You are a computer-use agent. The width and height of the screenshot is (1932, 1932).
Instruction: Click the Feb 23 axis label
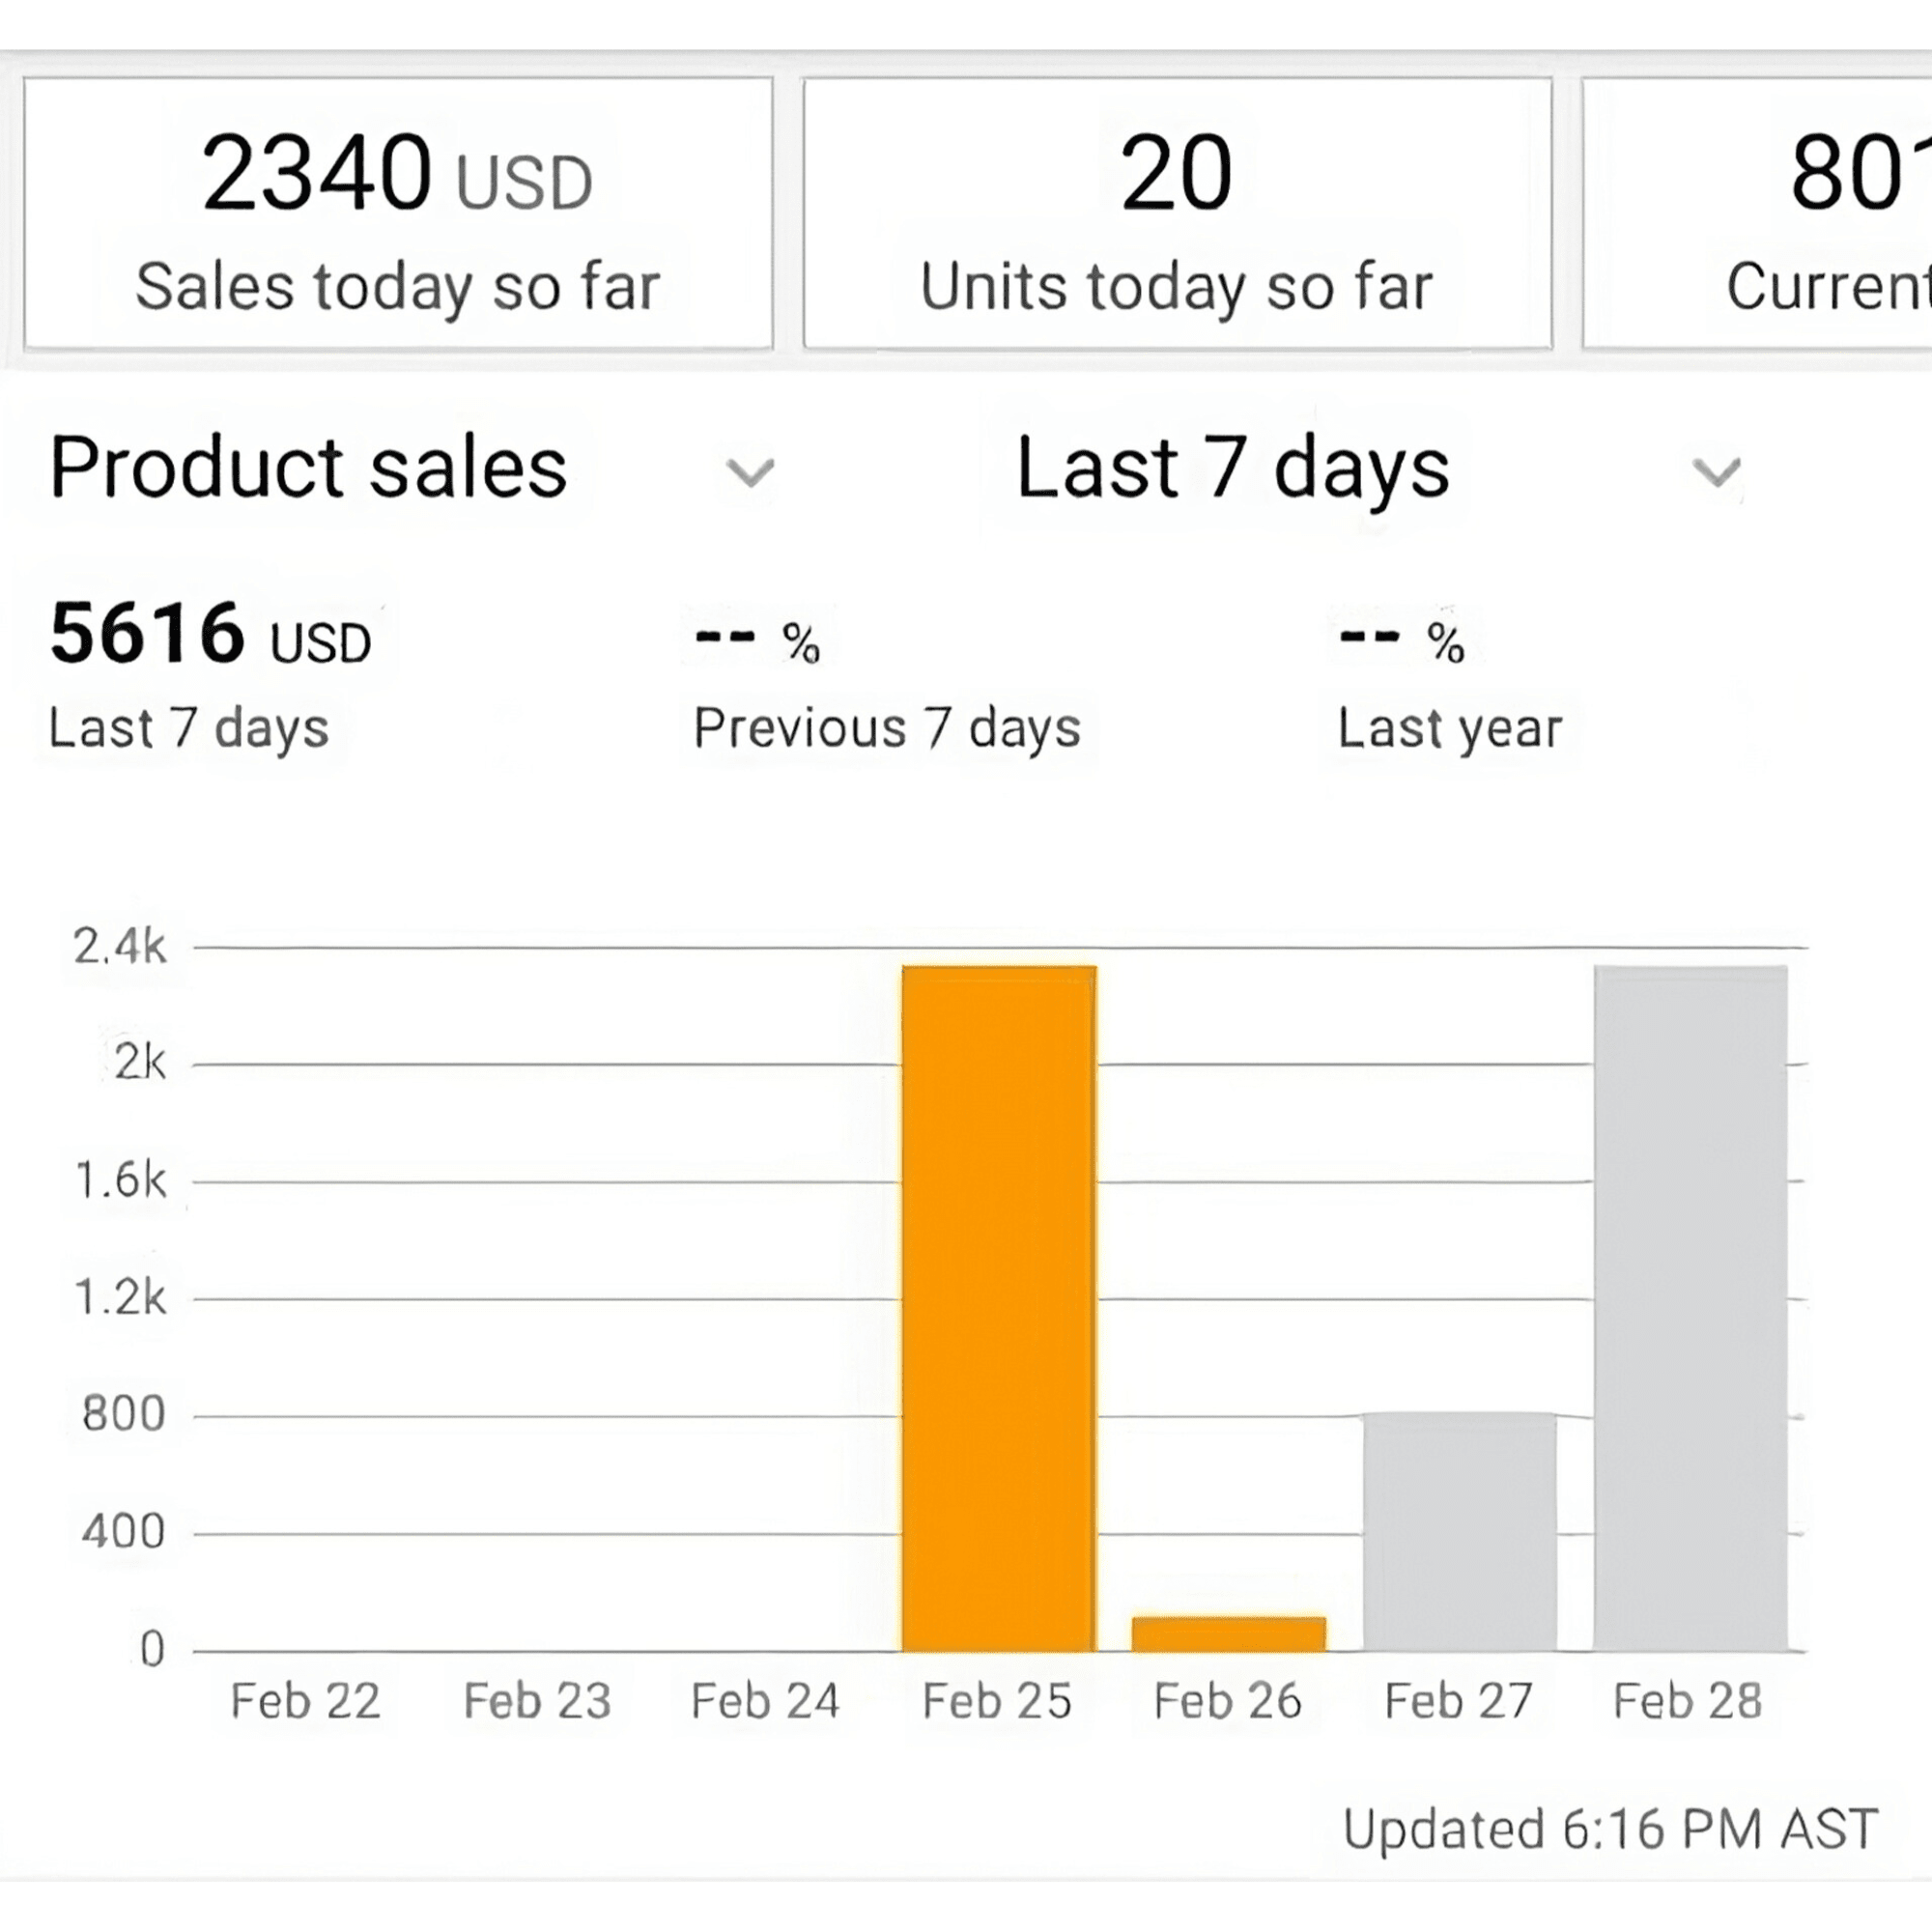click(537, 1701)
